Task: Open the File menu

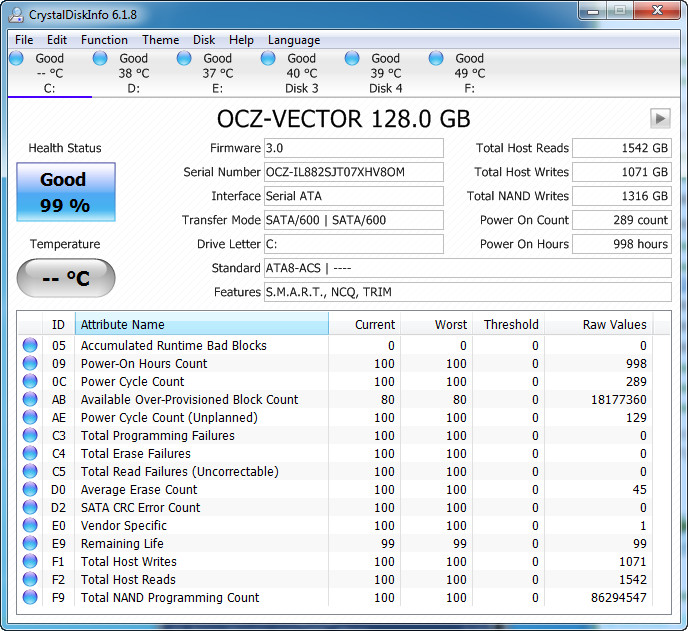Action: pyautogui.click(x=24, y=40)
